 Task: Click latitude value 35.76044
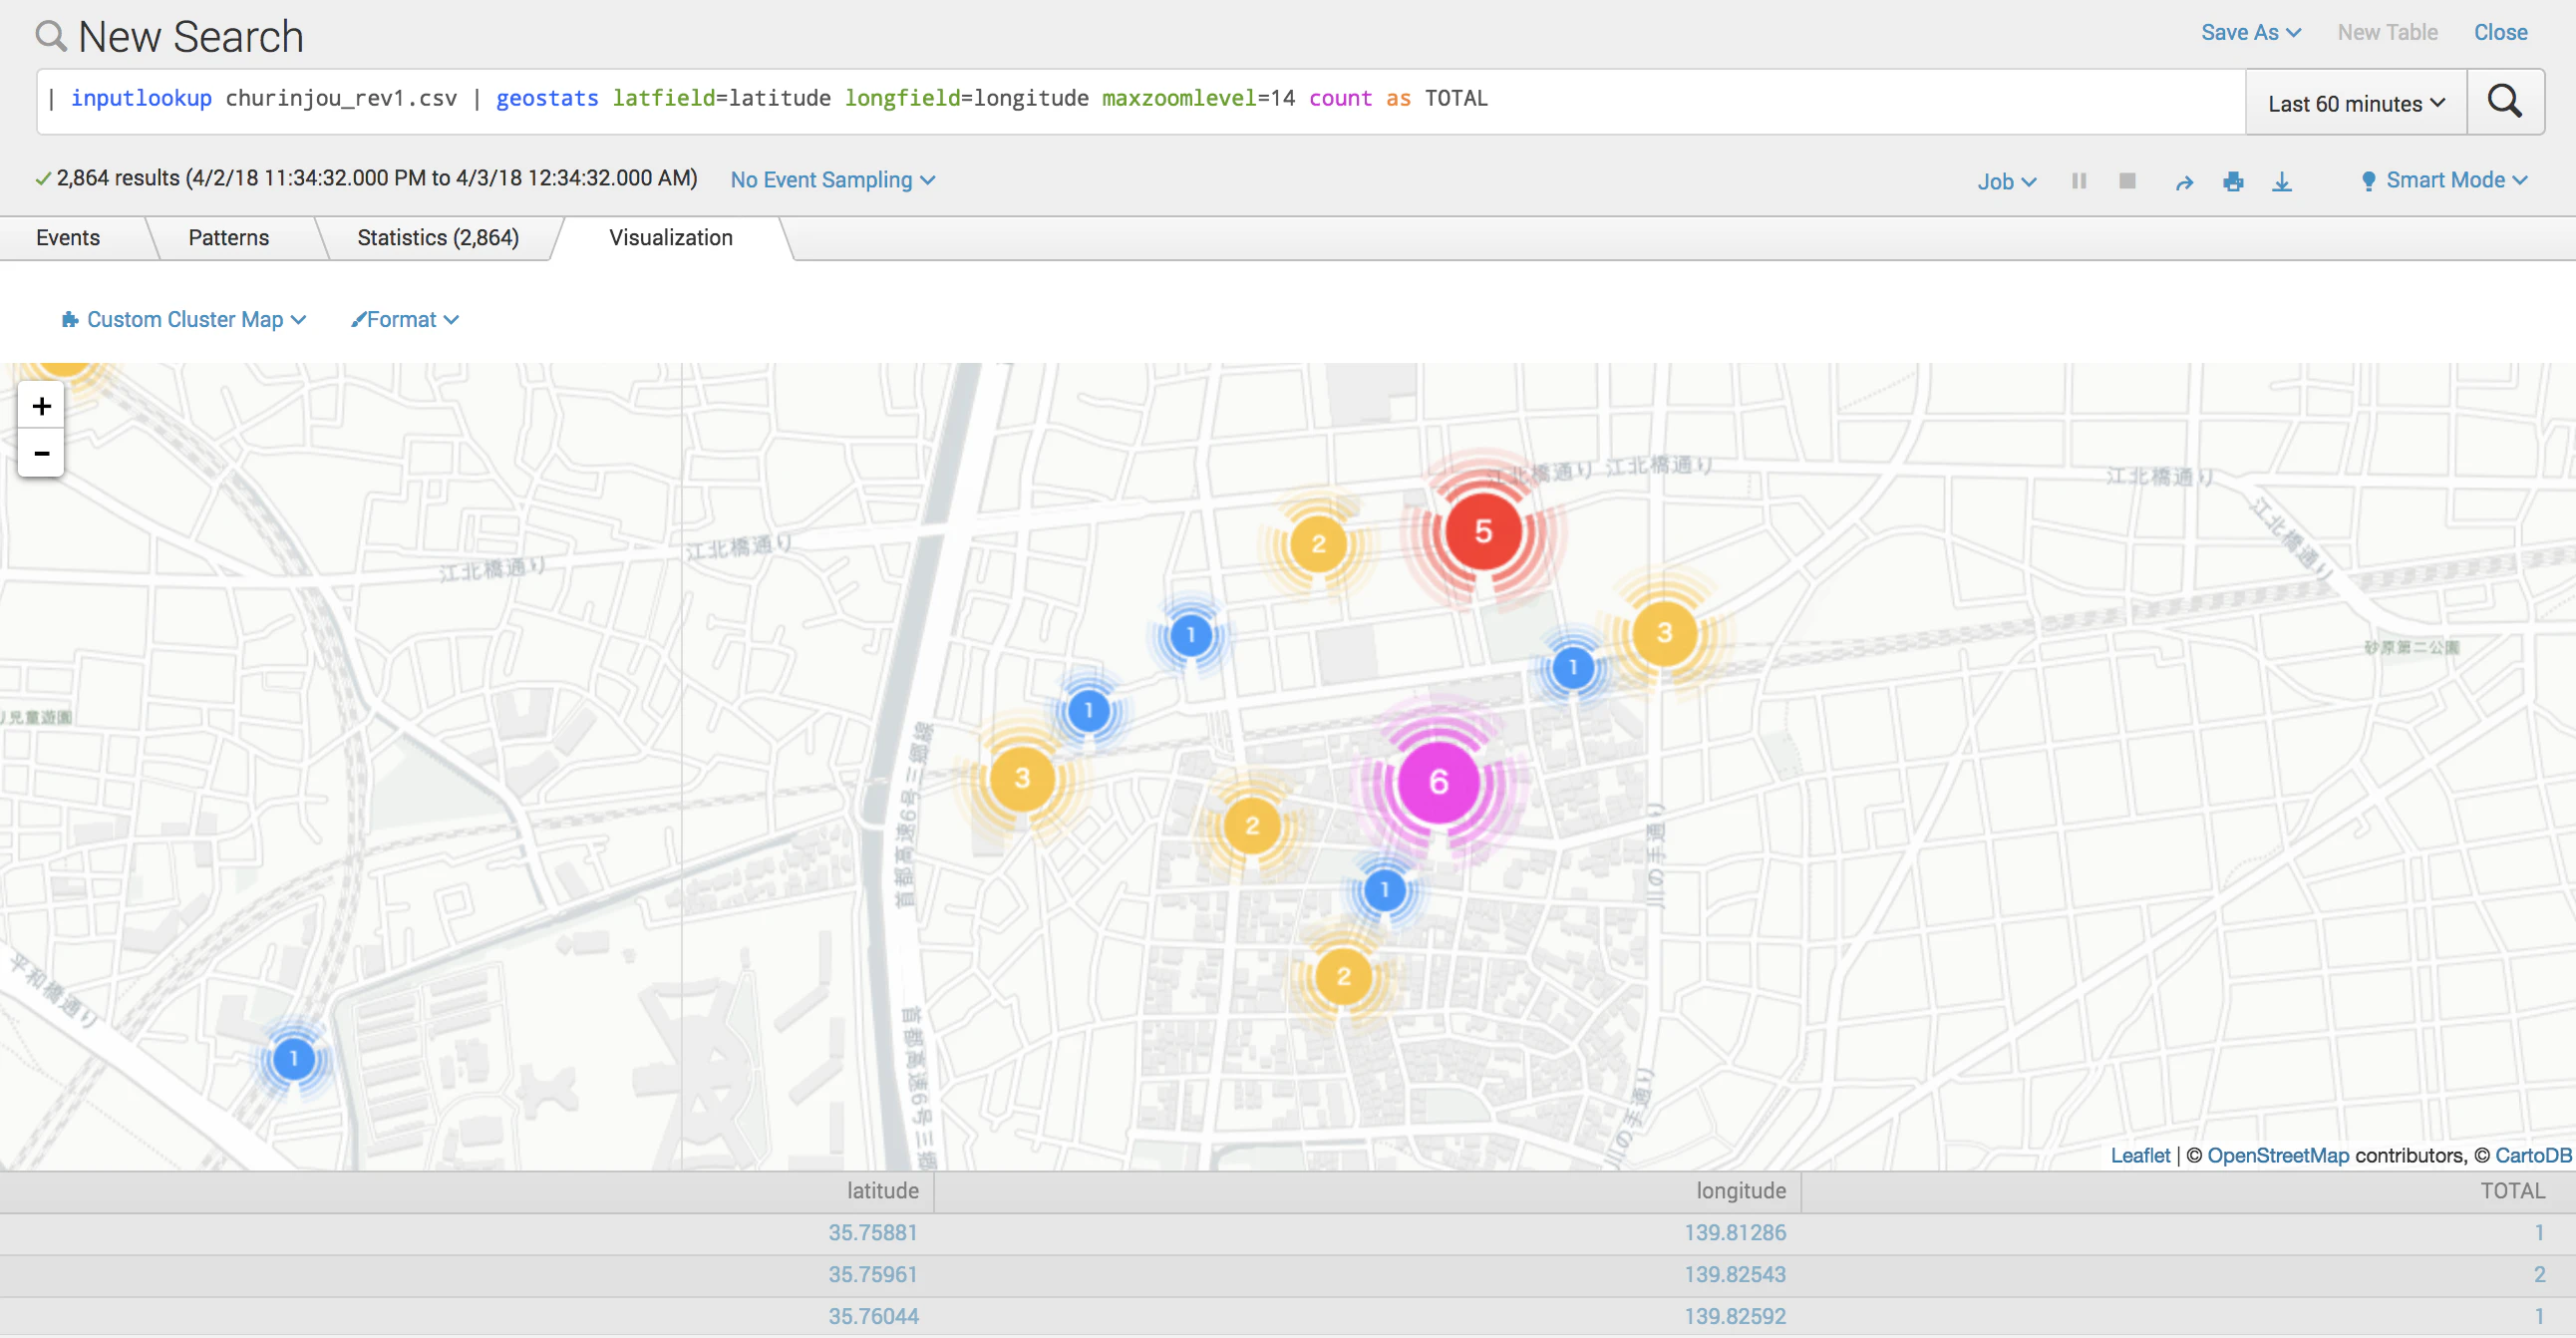click(873, 1317)
